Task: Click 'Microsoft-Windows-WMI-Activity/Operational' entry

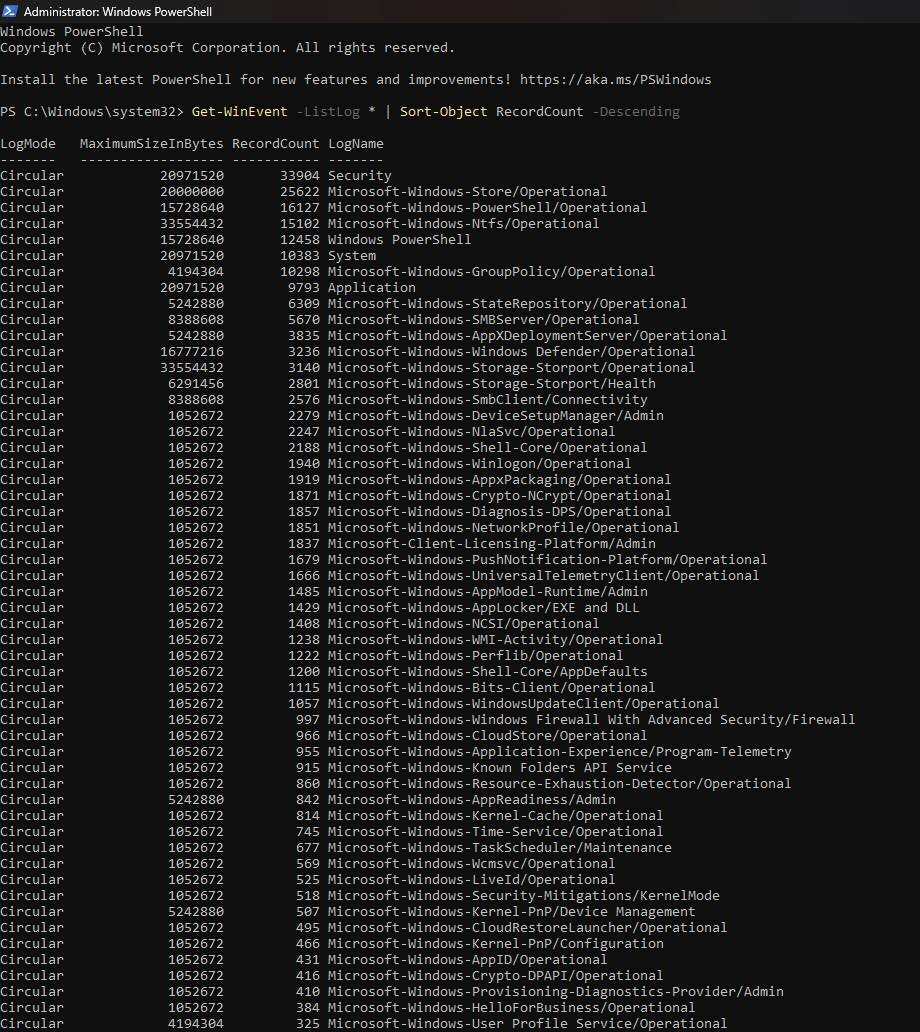Action: coord(495,640)
